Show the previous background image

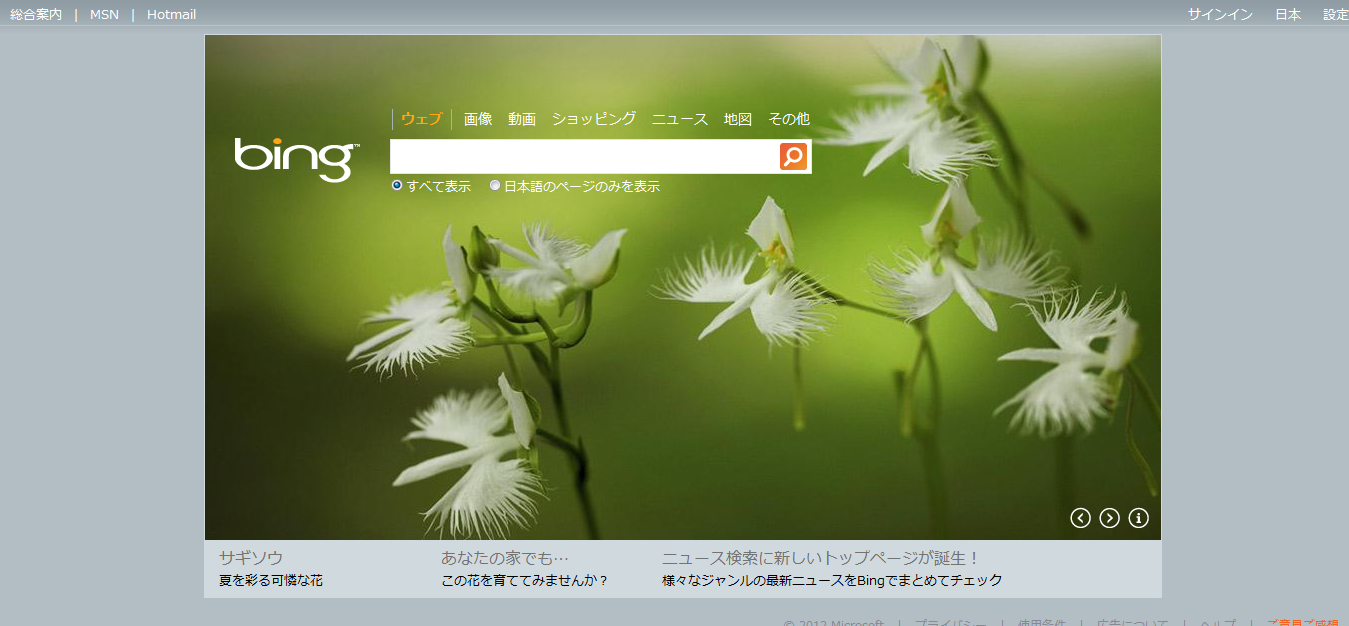pyautogui.click(x=1080, y=518)
